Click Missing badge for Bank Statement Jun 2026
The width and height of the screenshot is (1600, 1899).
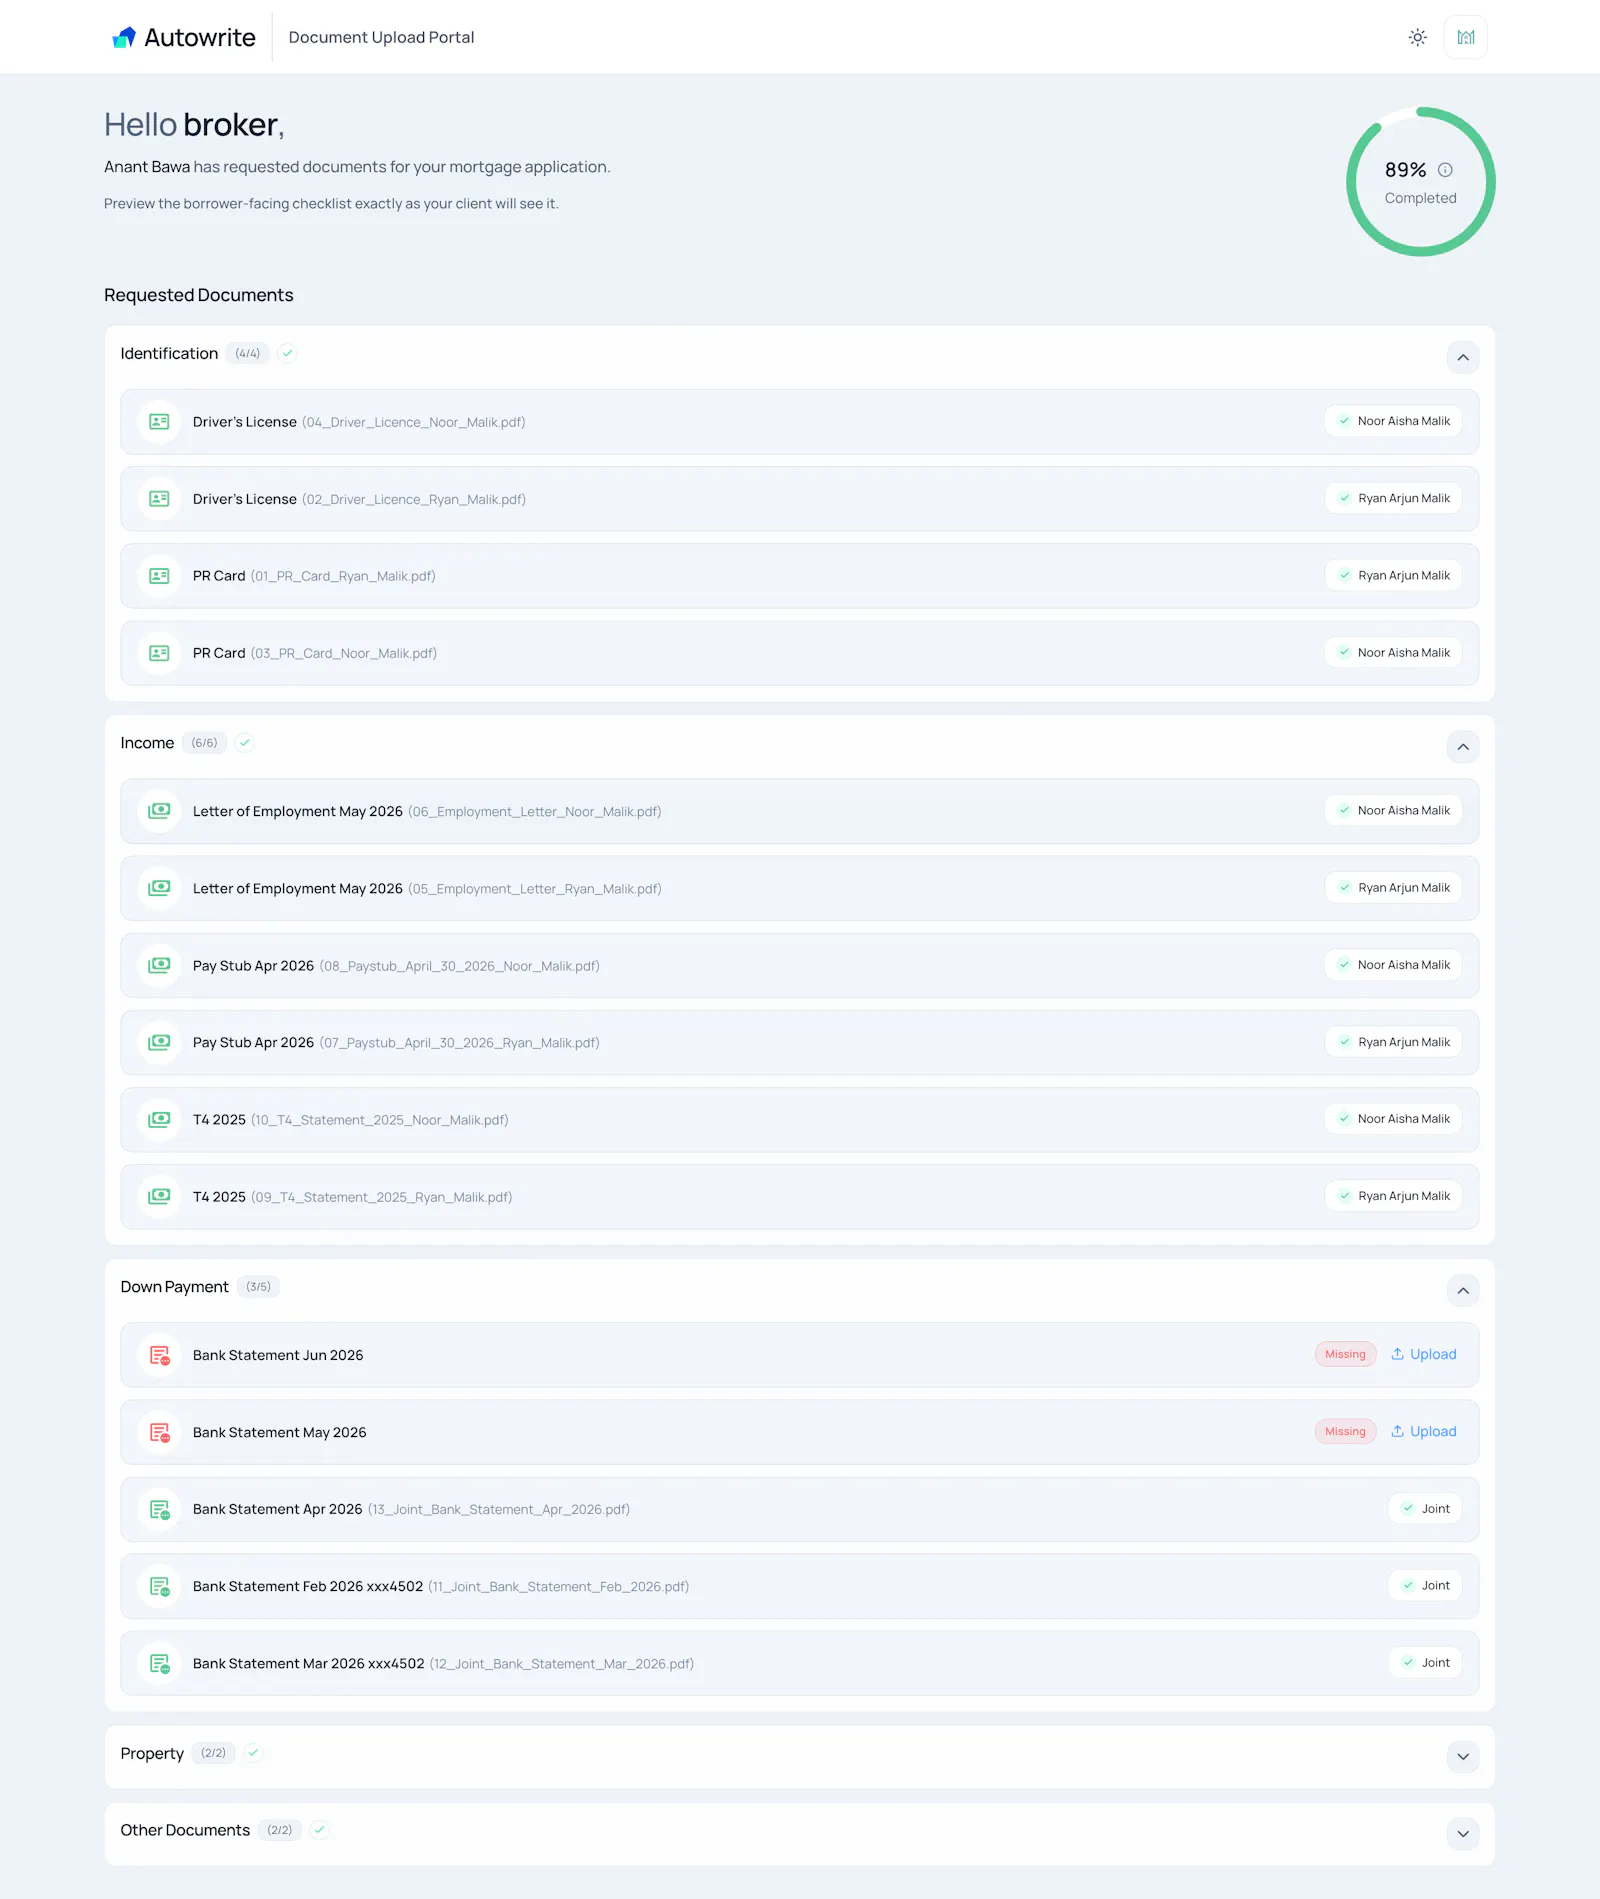tap(1345, 1354)
